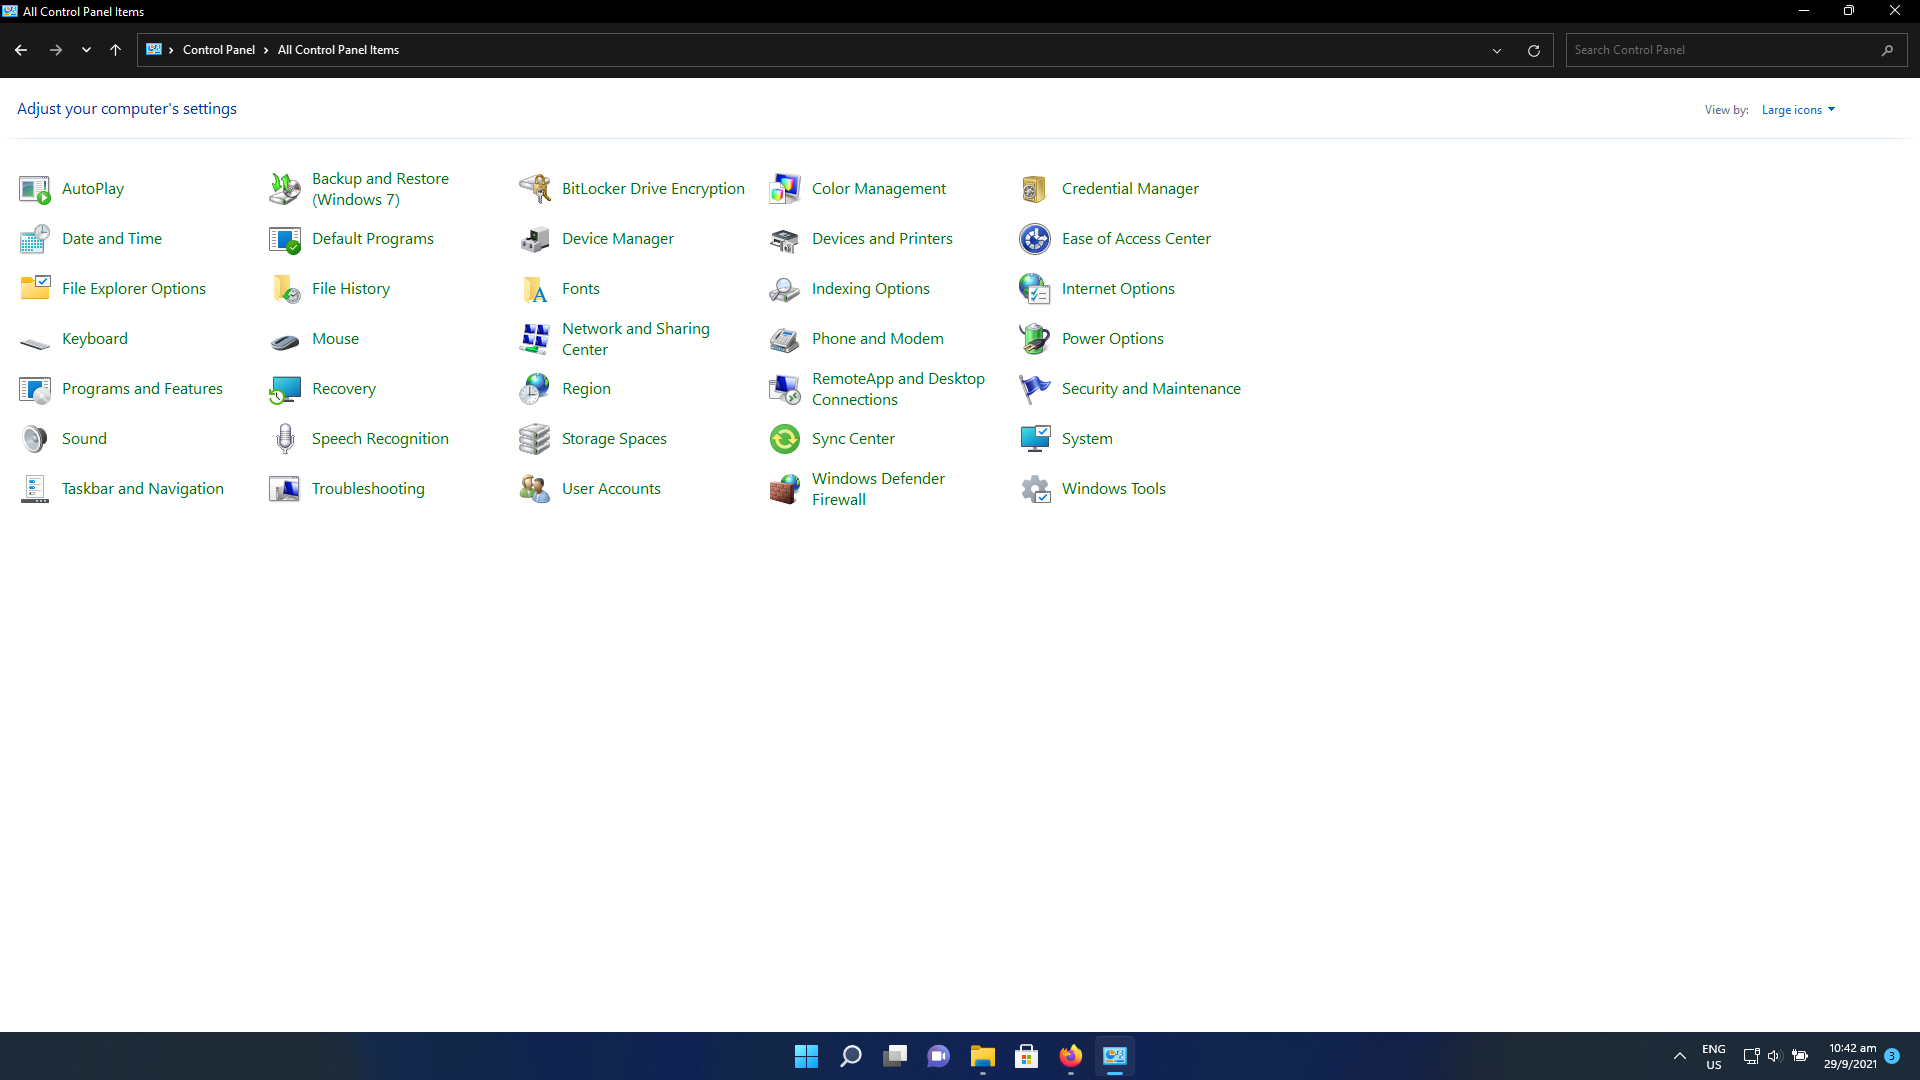
Task: Click the Default Programs icon
Action: [285, 239]
